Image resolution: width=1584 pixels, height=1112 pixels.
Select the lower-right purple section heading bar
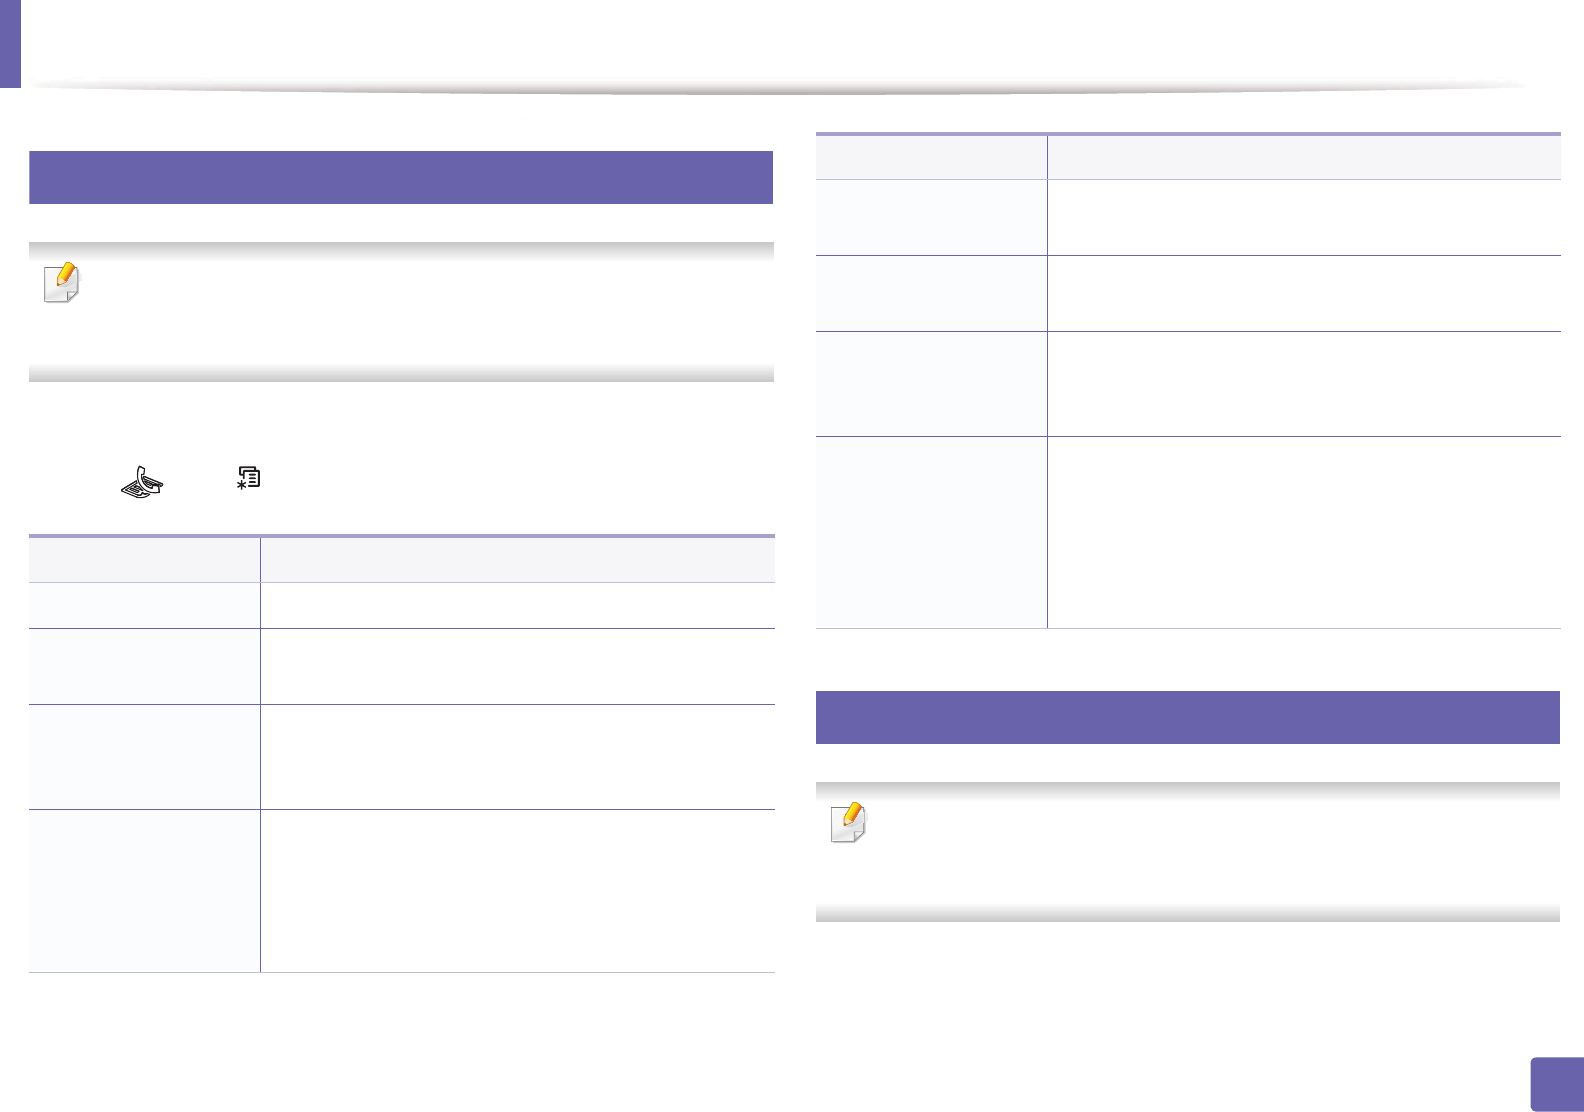pyautogui.click(x=1187, y=718)
